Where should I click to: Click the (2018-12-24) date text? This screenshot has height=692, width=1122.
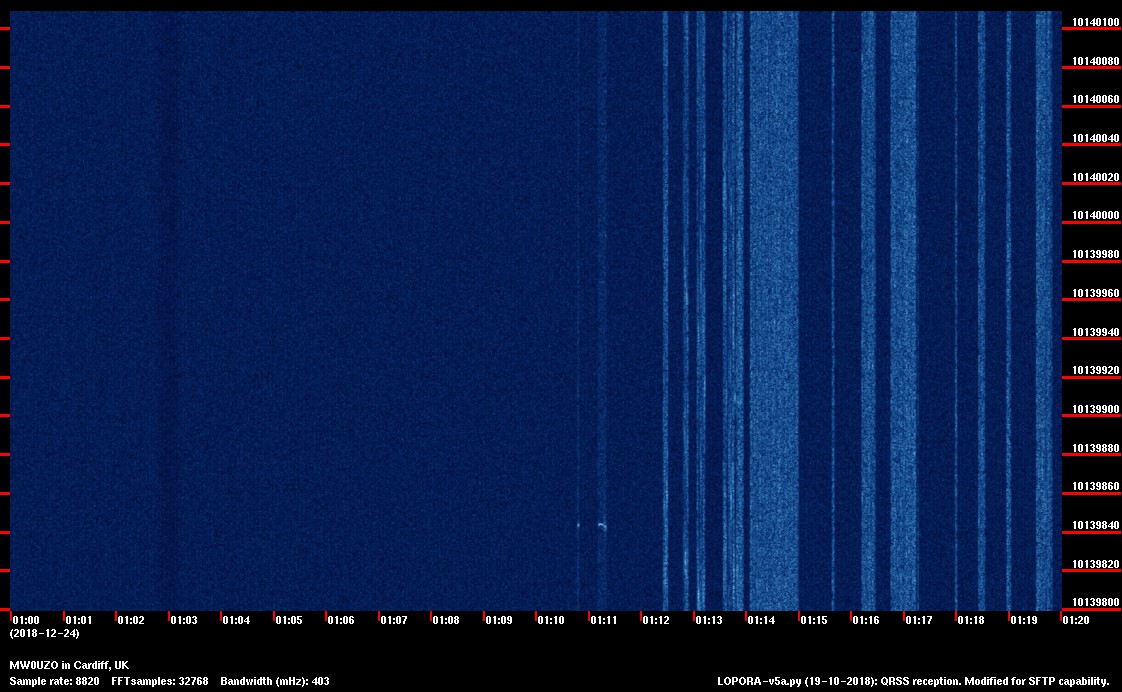point(44,633)
